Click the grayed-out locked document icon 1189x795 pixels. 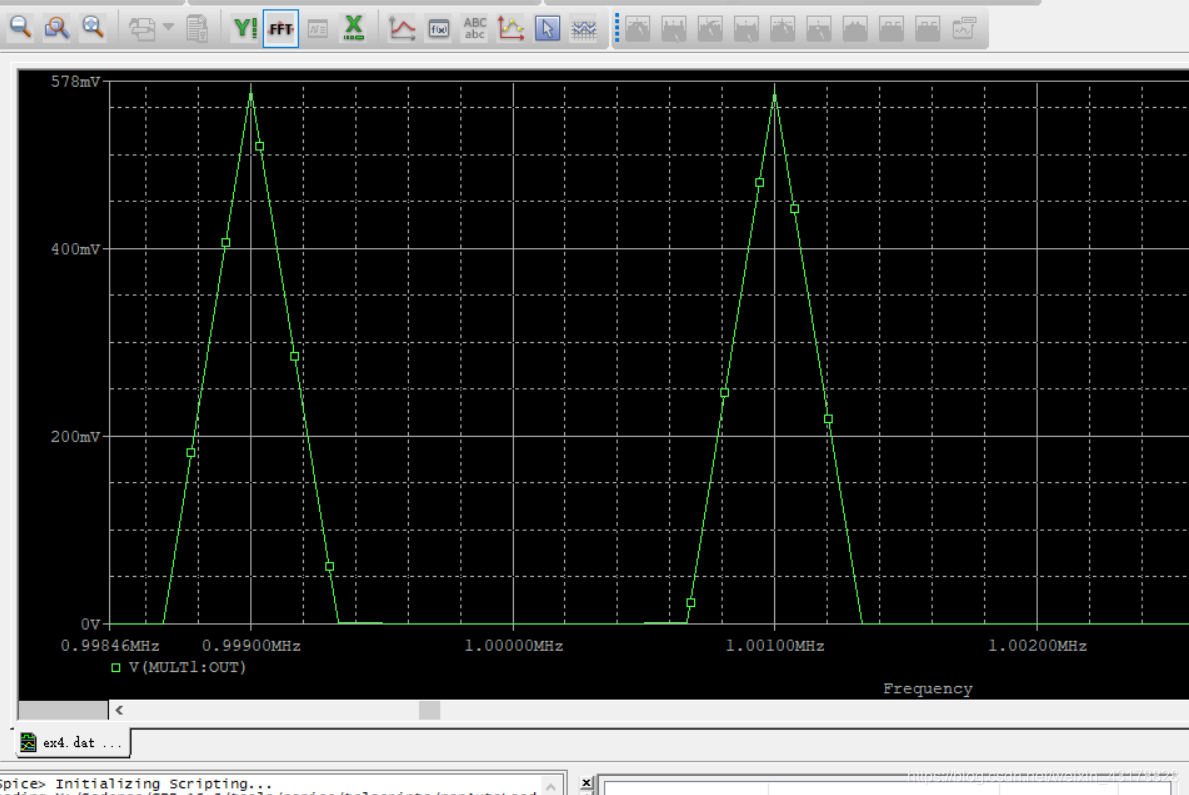pyautogui.click(x=197, y=28)
